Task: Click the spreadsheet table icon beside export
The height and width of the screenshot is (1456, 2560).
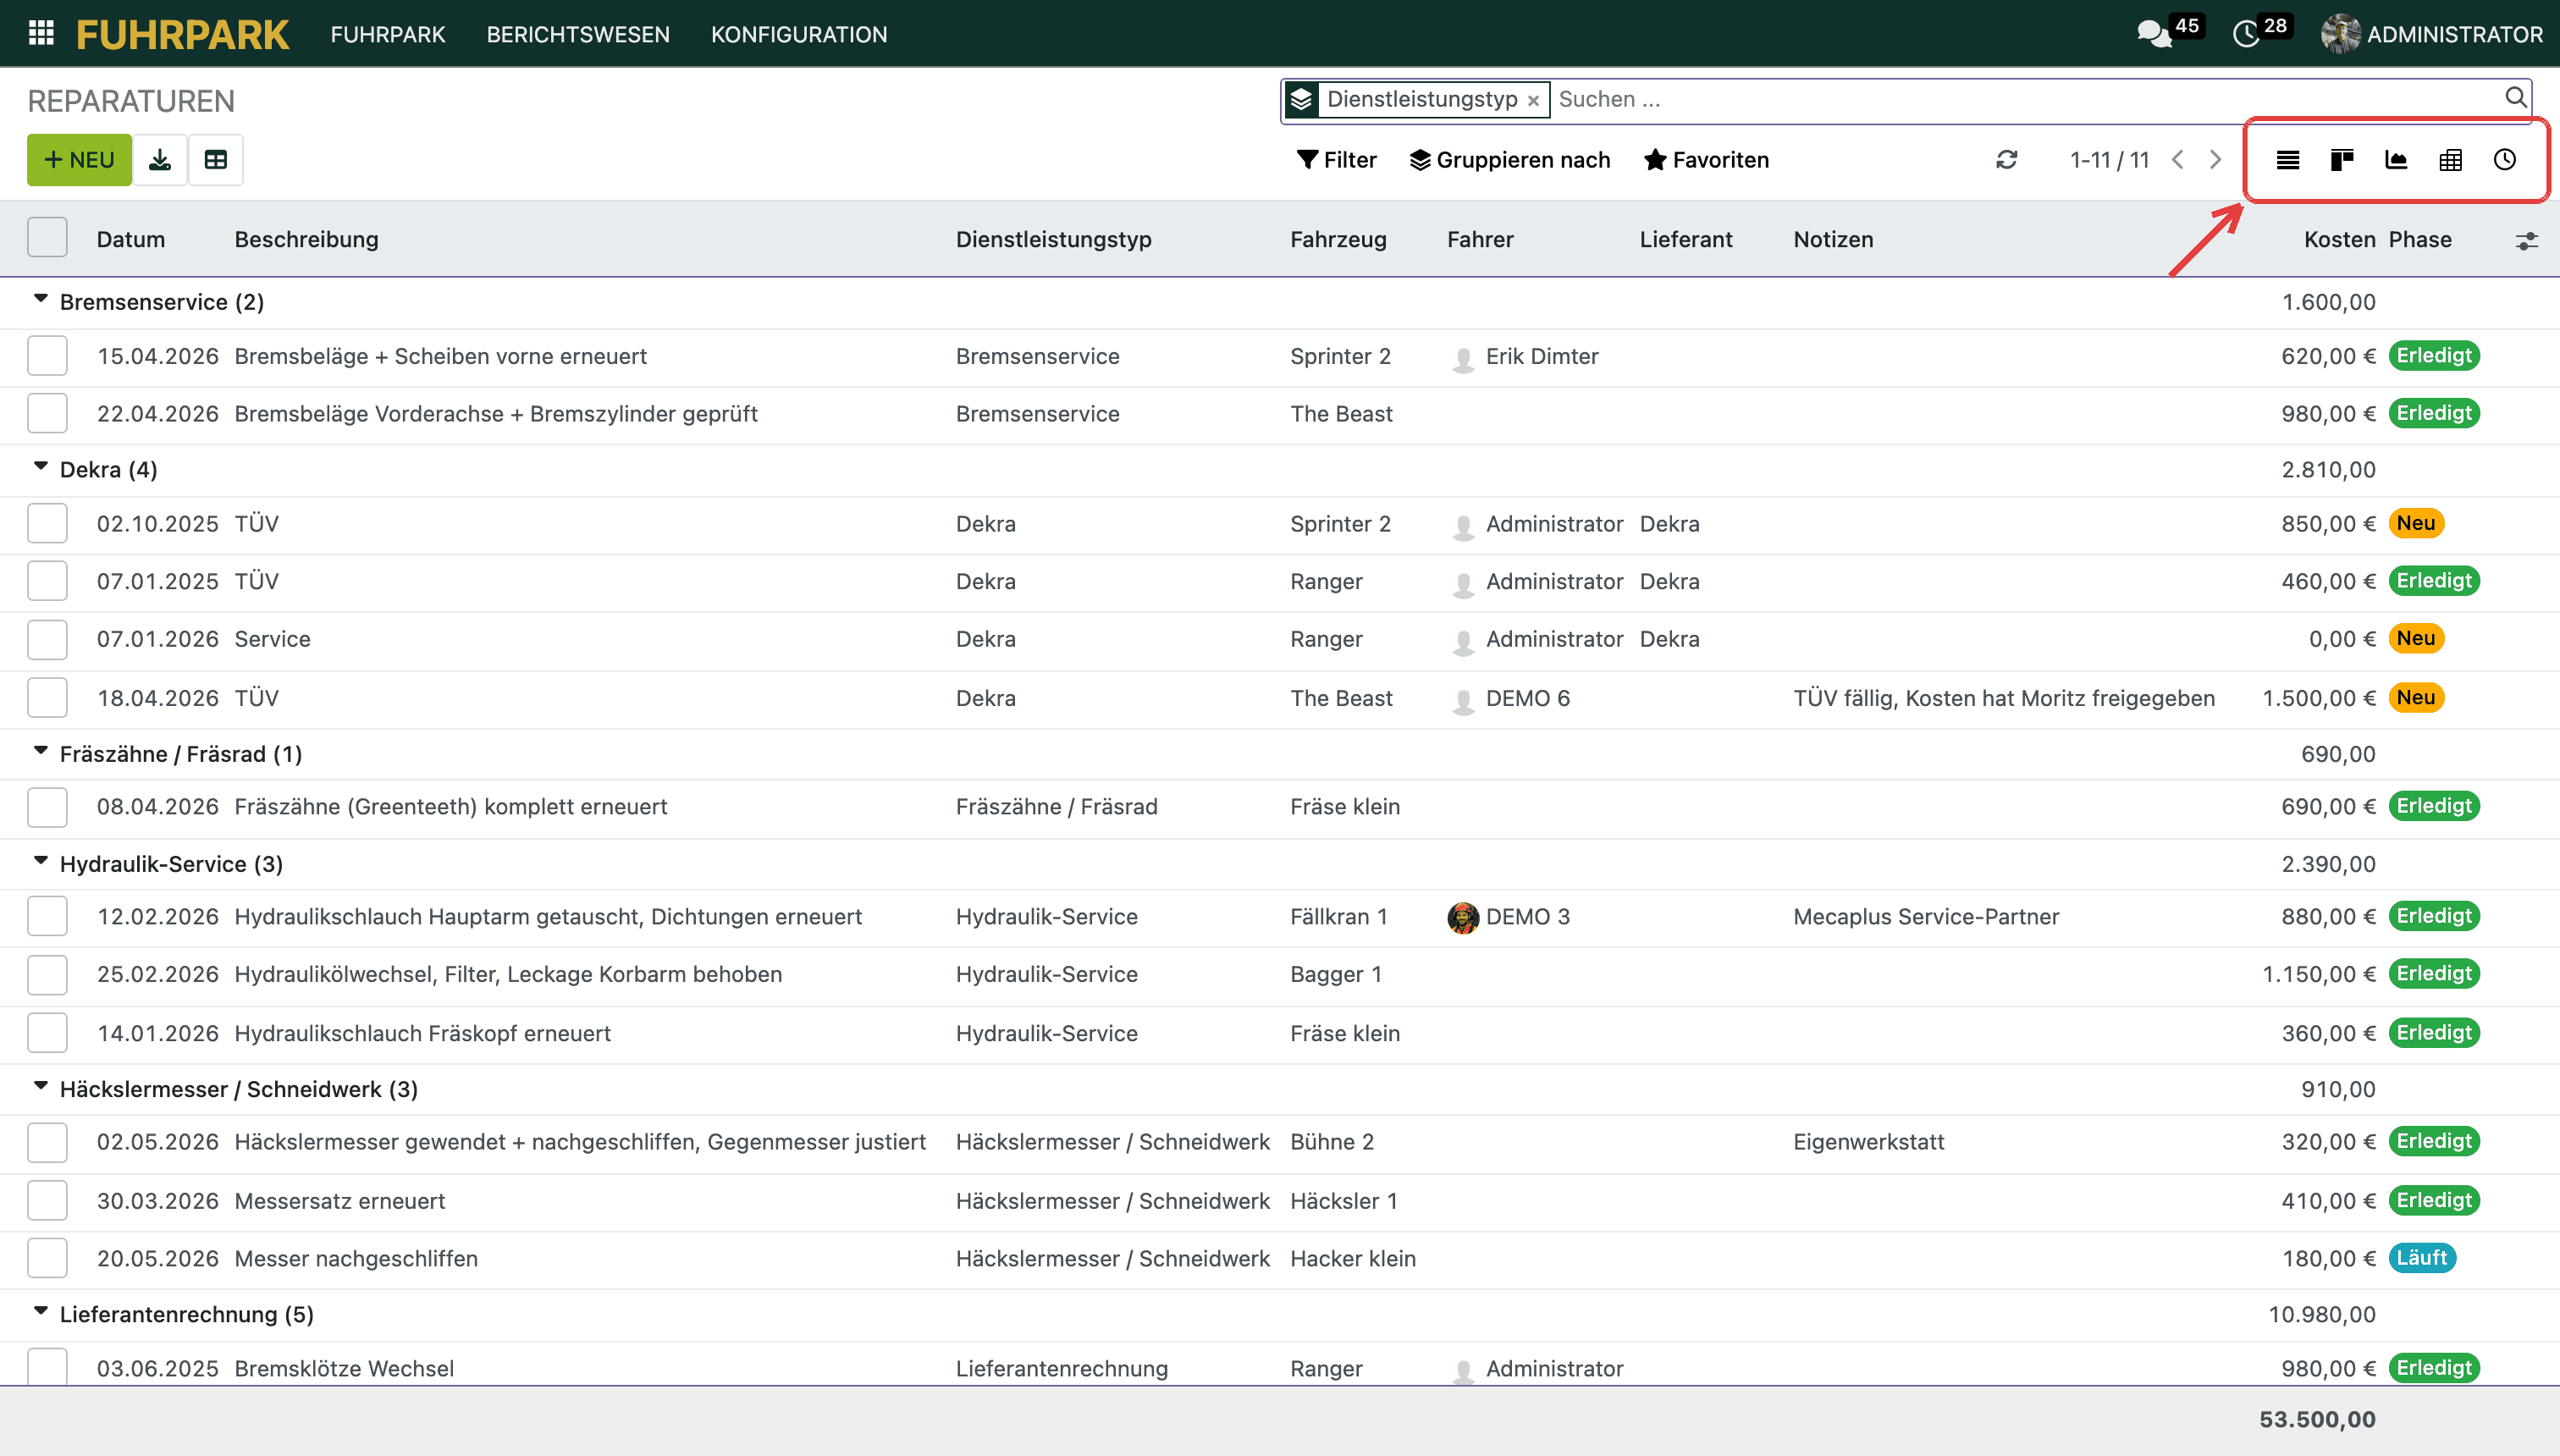Action: point(216,160)
